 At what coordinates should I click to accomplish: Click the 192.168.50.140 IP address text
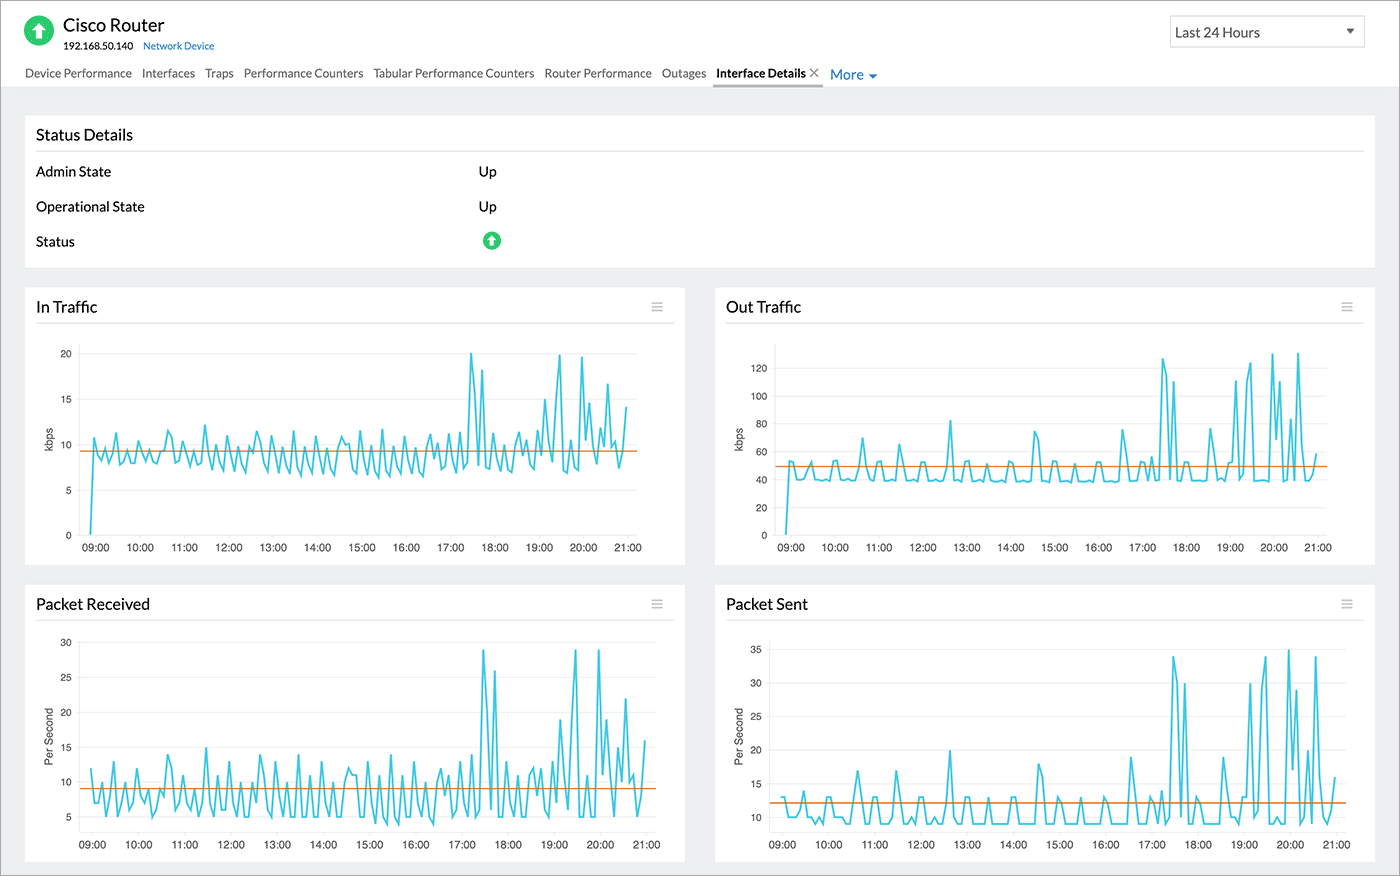(98, 46)
